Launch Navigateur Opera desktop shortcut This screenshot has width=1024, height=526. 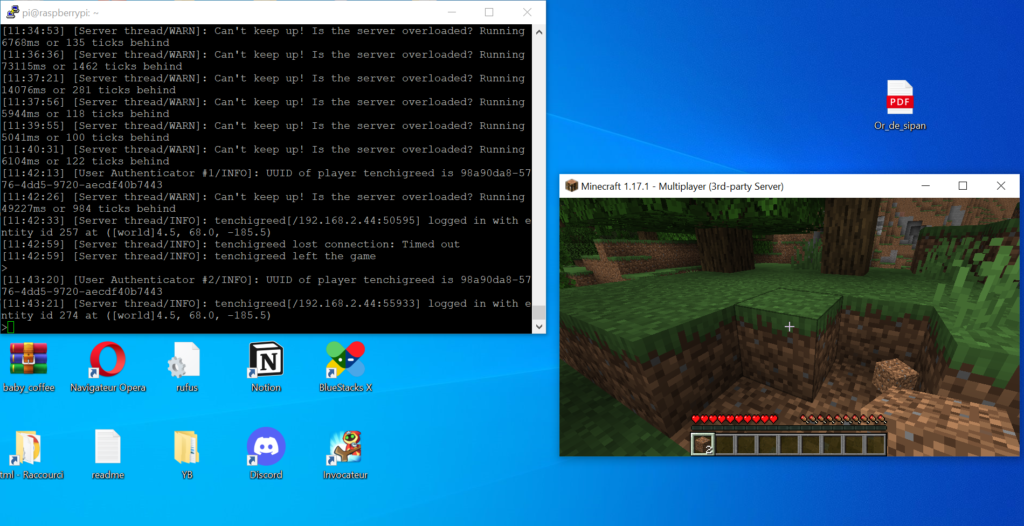click(108, 359)
